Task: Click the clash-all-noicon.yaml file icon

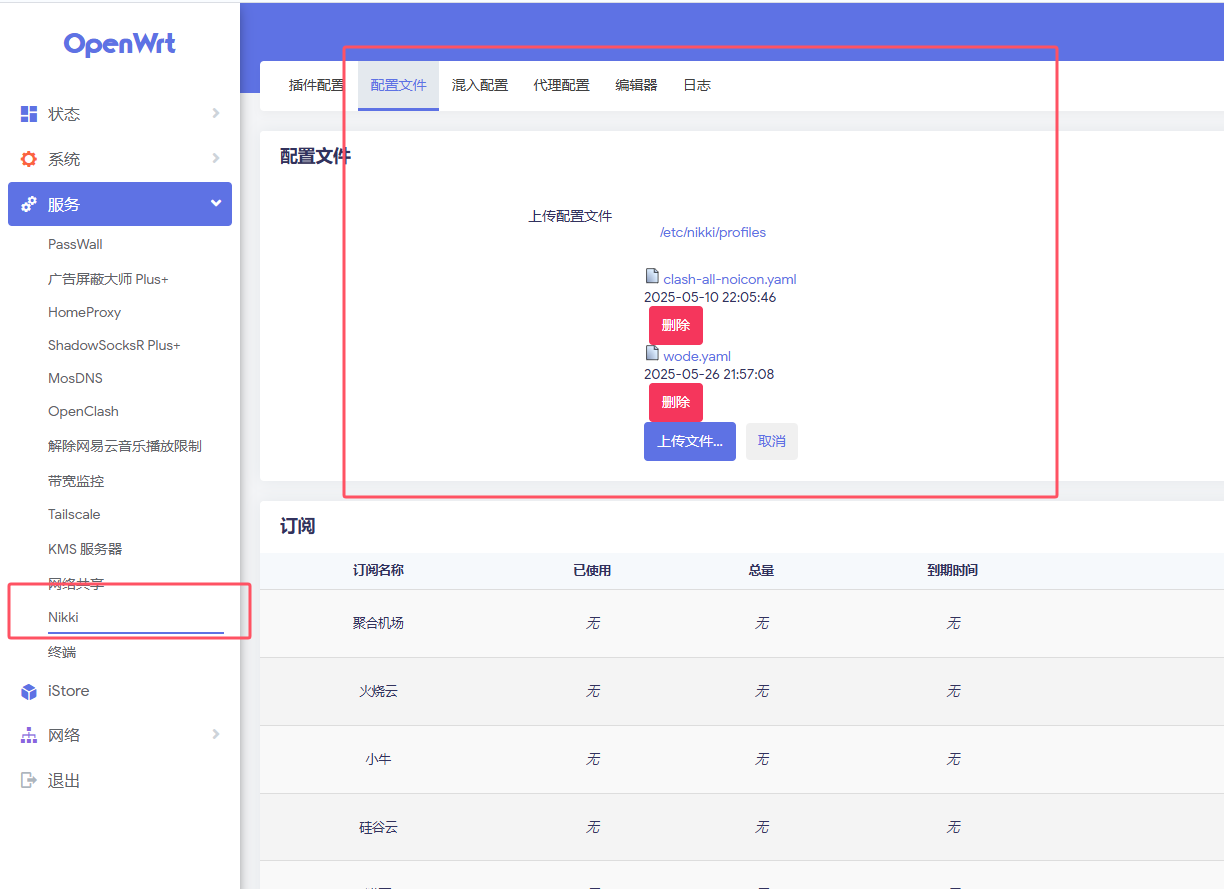Action: pos(652,276)
